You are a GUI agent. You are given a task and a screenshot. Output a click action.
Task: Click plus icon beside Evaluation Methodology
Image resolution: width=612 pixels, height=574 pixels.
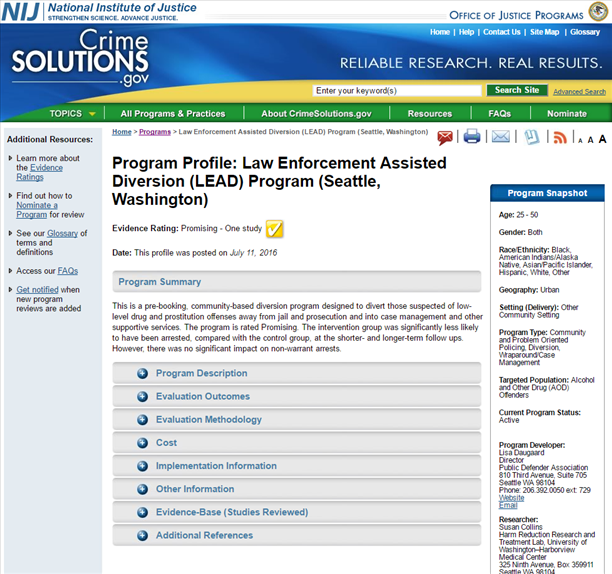(x=142, y=420)
